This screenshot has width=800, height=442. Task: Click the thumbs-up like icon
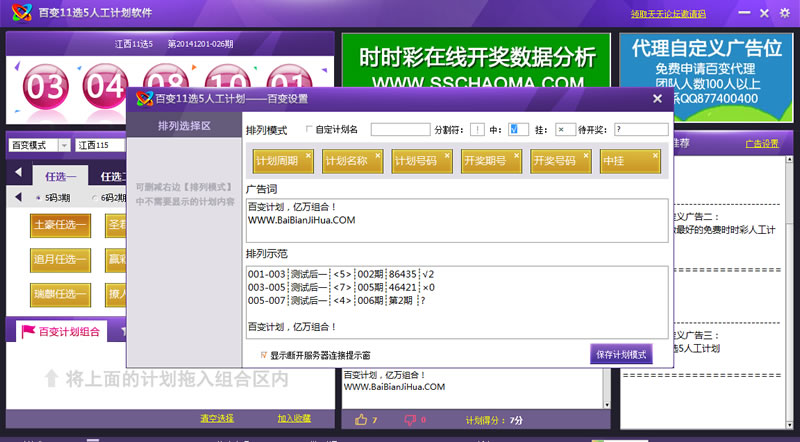click(361, 420)
